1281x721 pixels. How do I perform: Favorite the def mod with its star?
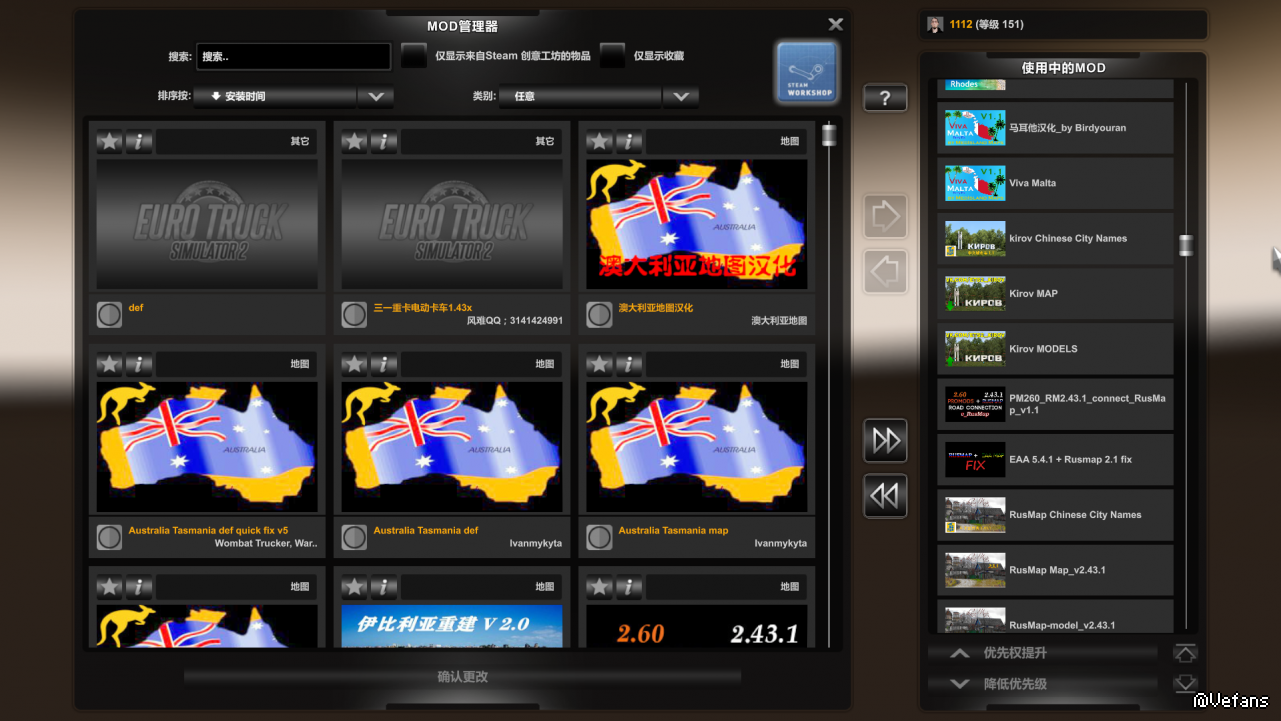coord(110,142)
